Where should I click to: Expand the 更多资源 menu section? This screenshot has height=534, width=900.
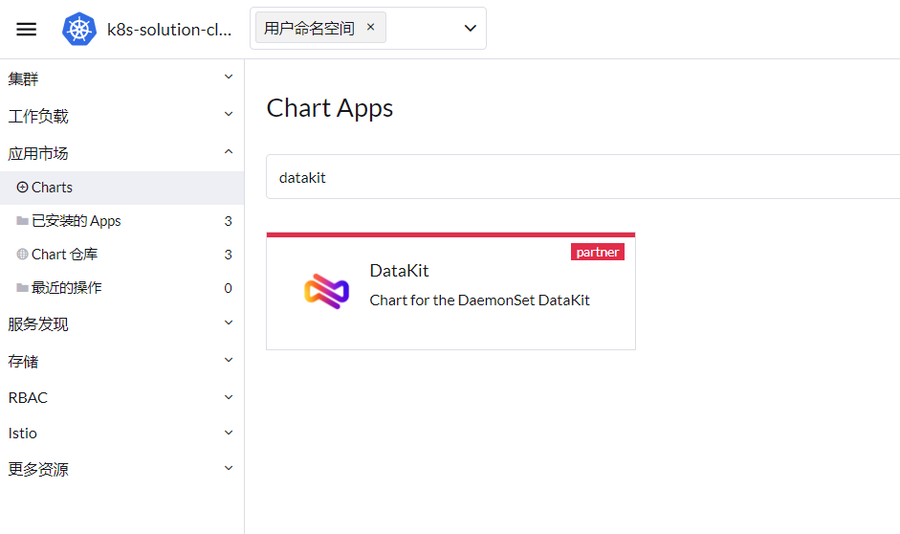click(122, 469)
